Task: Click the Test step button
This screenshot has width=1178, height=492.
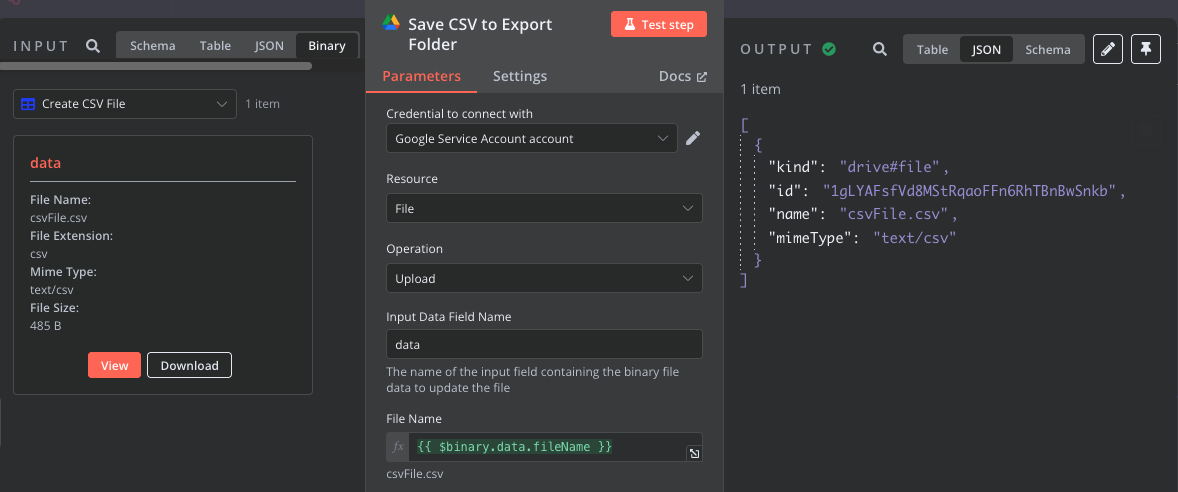Action: point(658,24)
